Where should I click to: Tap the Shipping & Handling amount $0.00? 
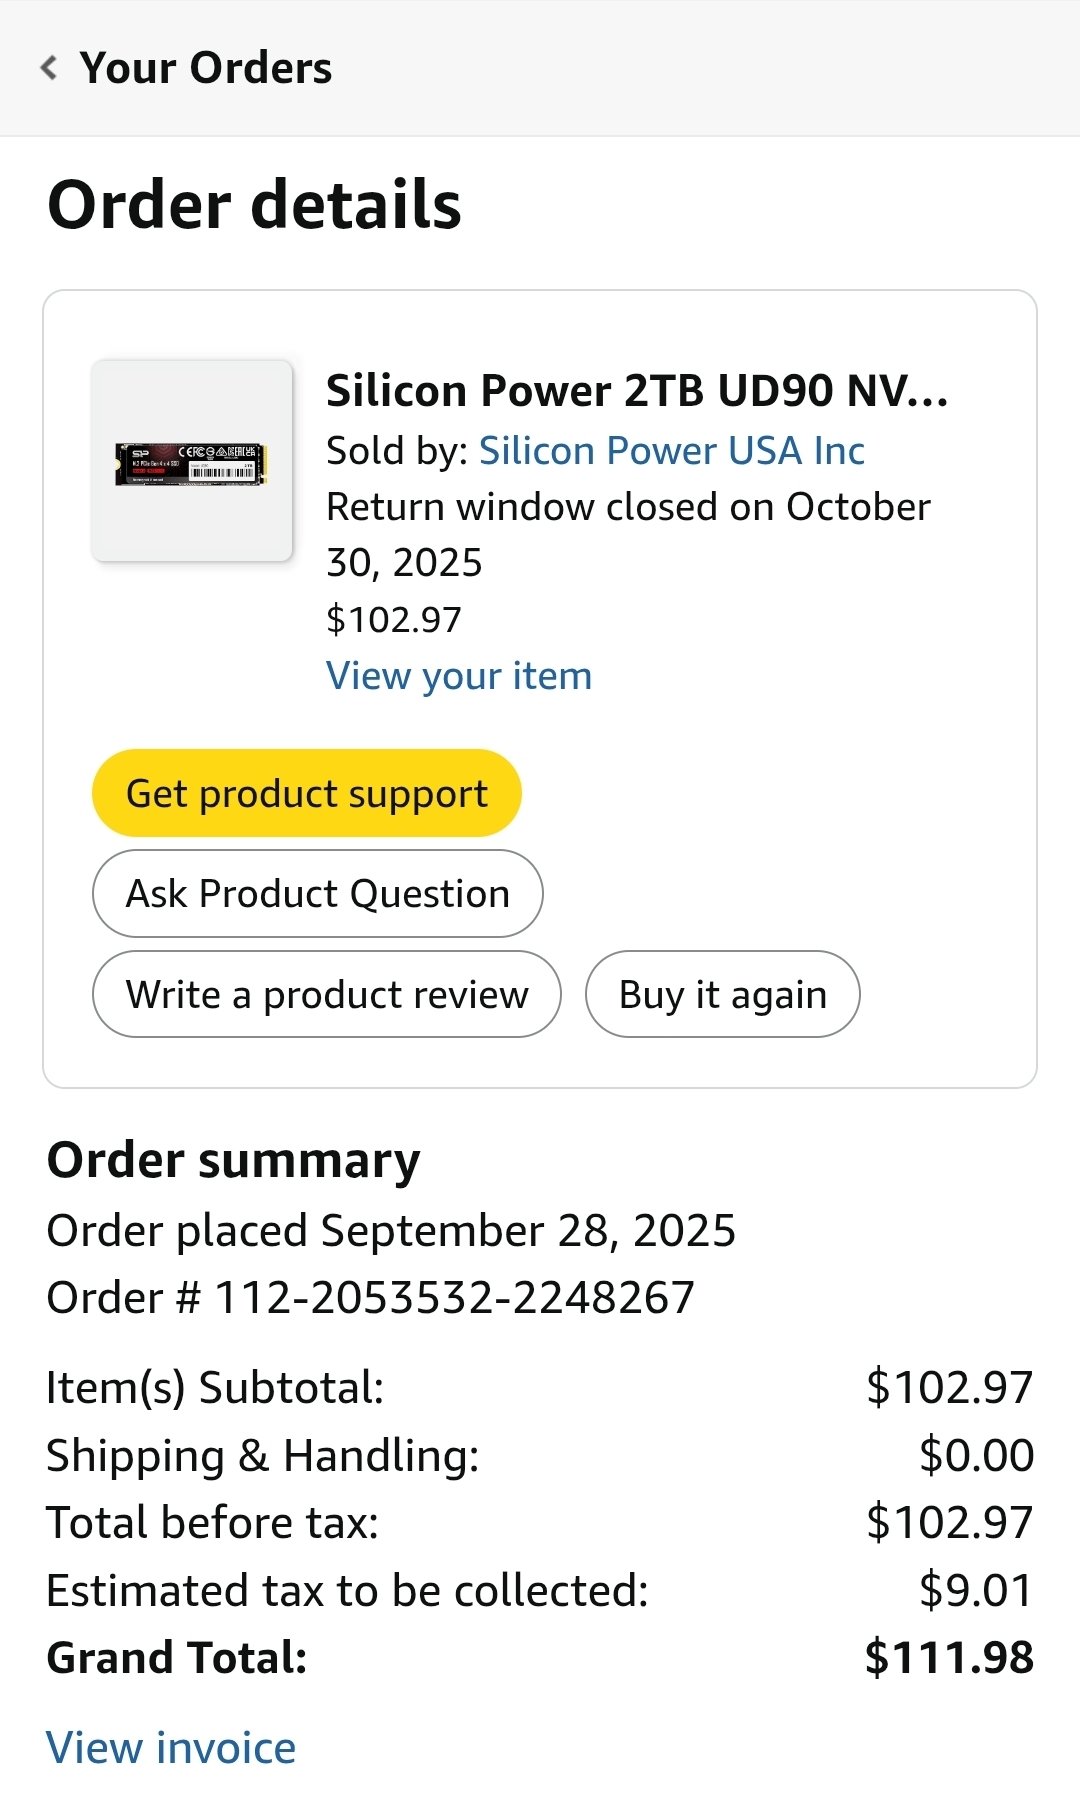point(976,1455)
